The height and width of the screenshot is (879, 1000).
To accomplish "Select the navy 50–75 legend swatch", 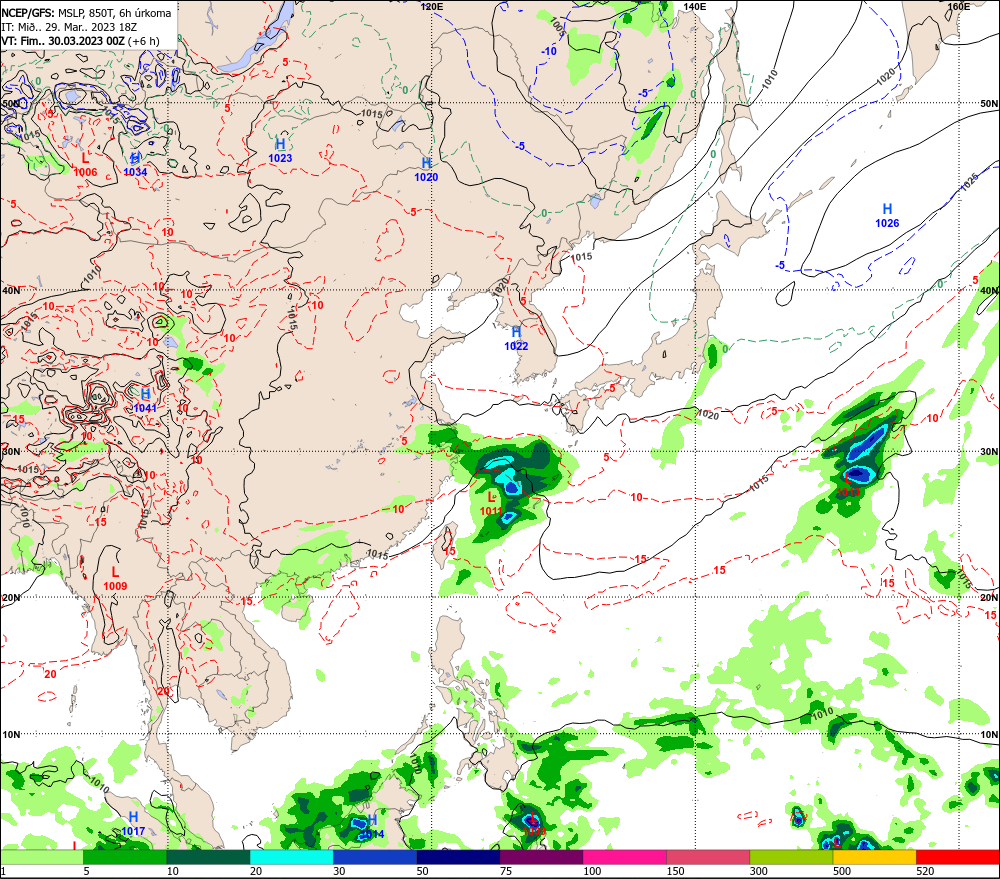I will [458, 857].
